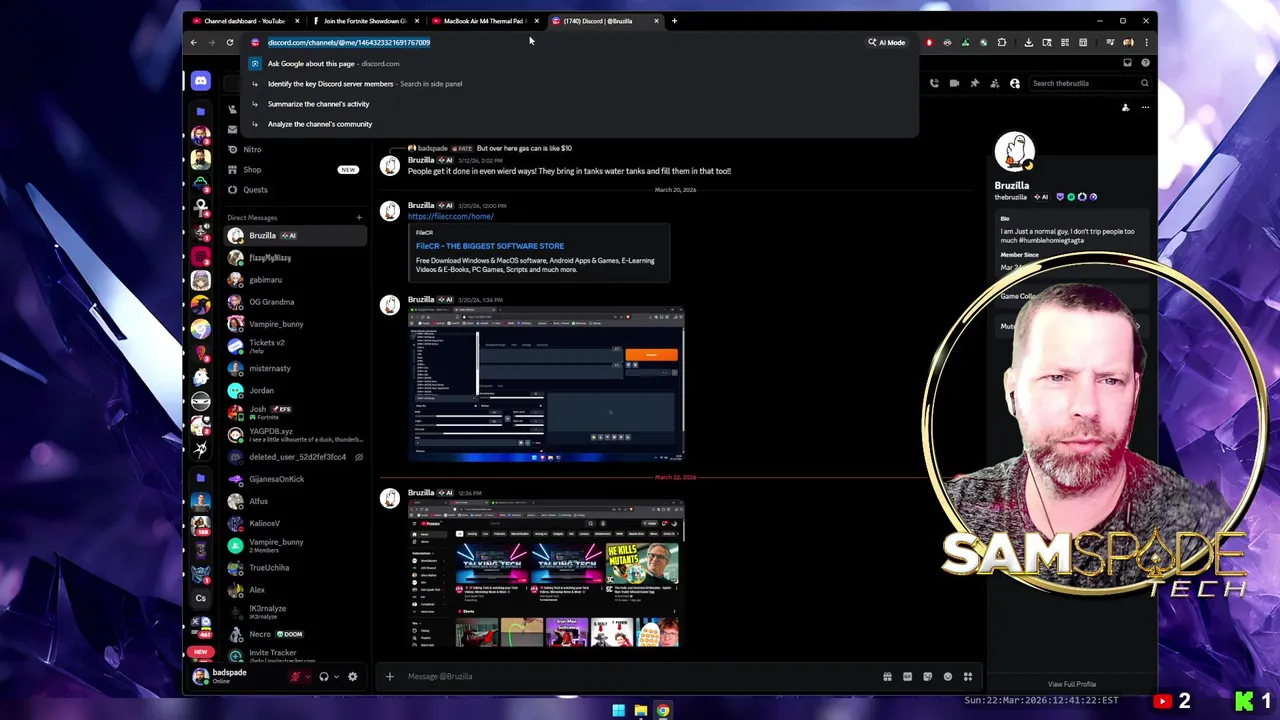This screenshot has width=1280, height=720.
Task: Open the GIF picker icon
Action: (x=907, y=677)
